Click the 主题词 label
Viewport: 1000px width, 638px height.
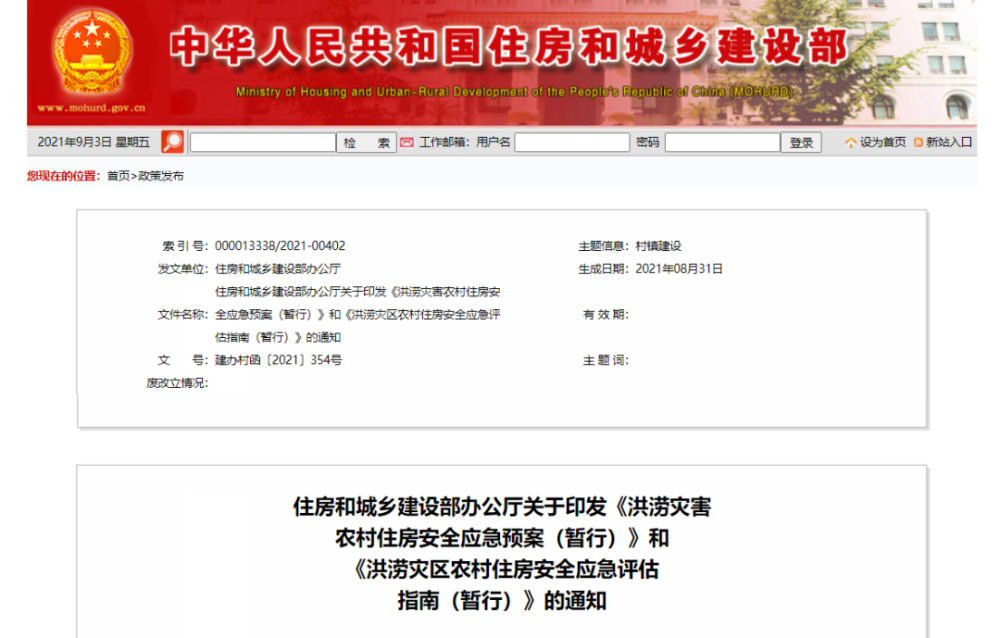[606, 360]
